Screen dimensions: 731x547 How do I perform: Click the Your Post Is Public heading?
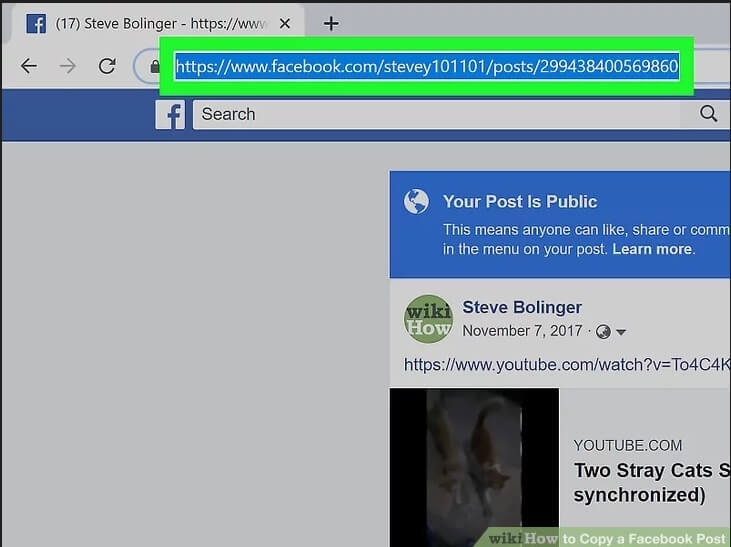coord(520,201)
